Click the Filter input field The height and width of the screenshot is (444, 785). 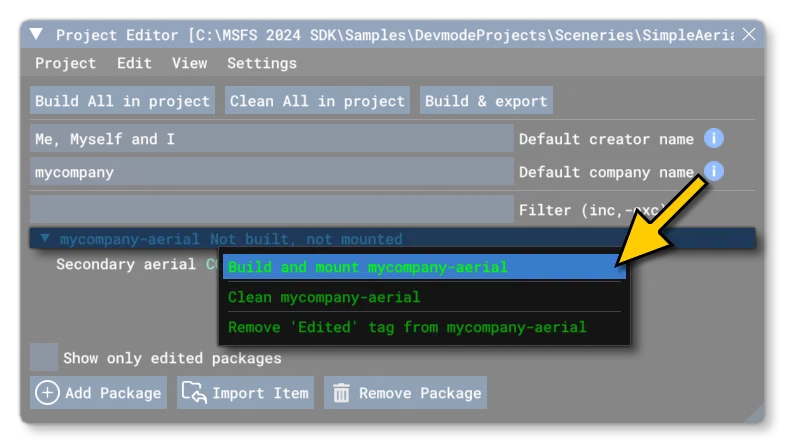[x=272, y=209]
